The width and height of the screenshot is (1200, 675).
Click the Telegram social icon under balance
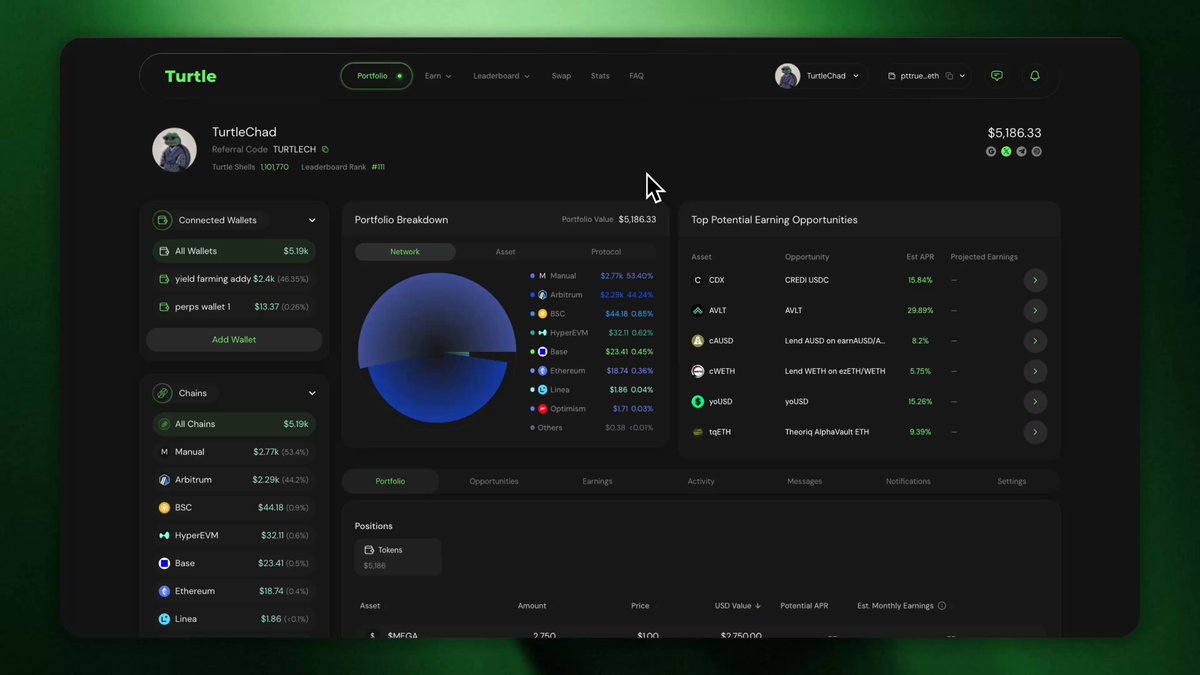(1021, 152)
